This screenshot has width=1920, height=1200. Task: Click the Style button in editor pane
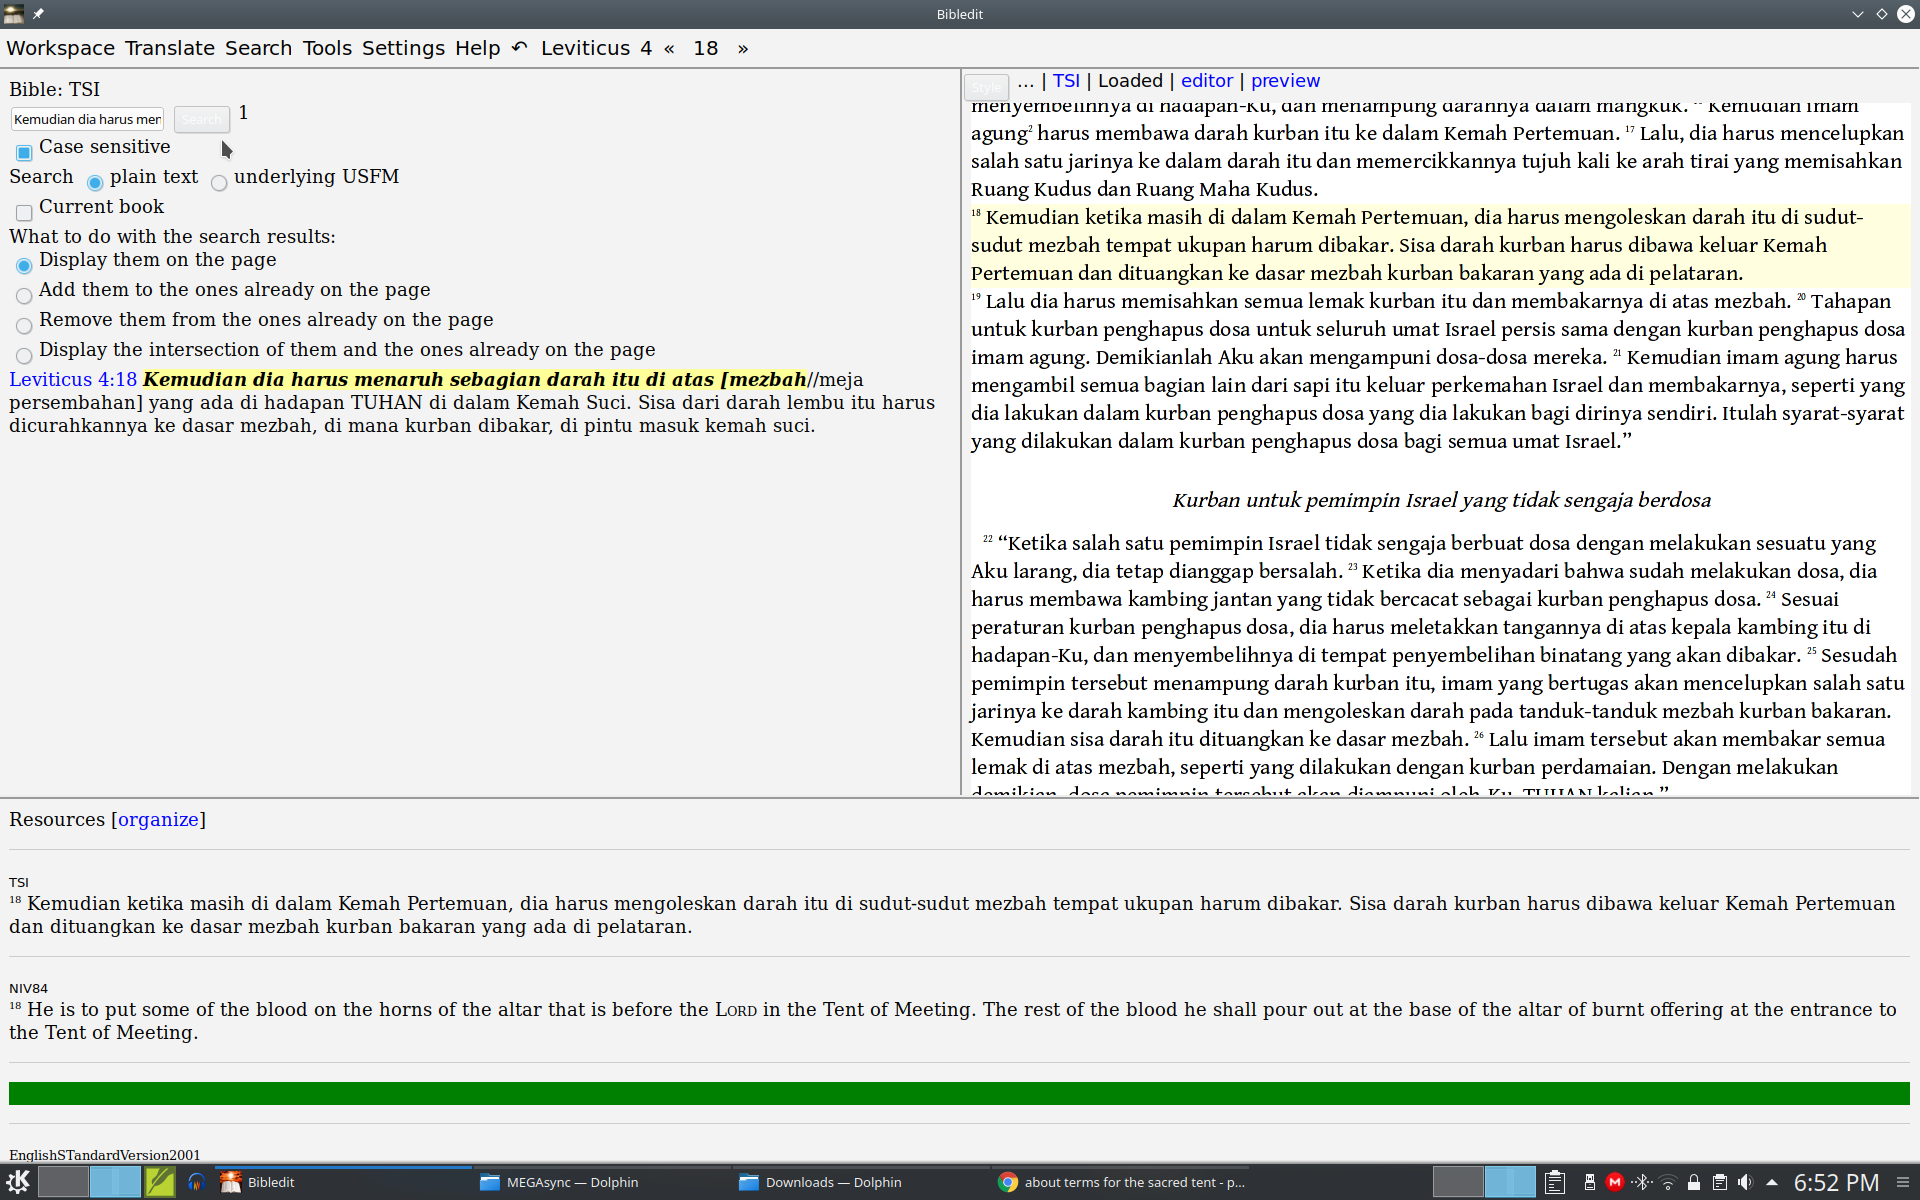(x=987, y=86)
